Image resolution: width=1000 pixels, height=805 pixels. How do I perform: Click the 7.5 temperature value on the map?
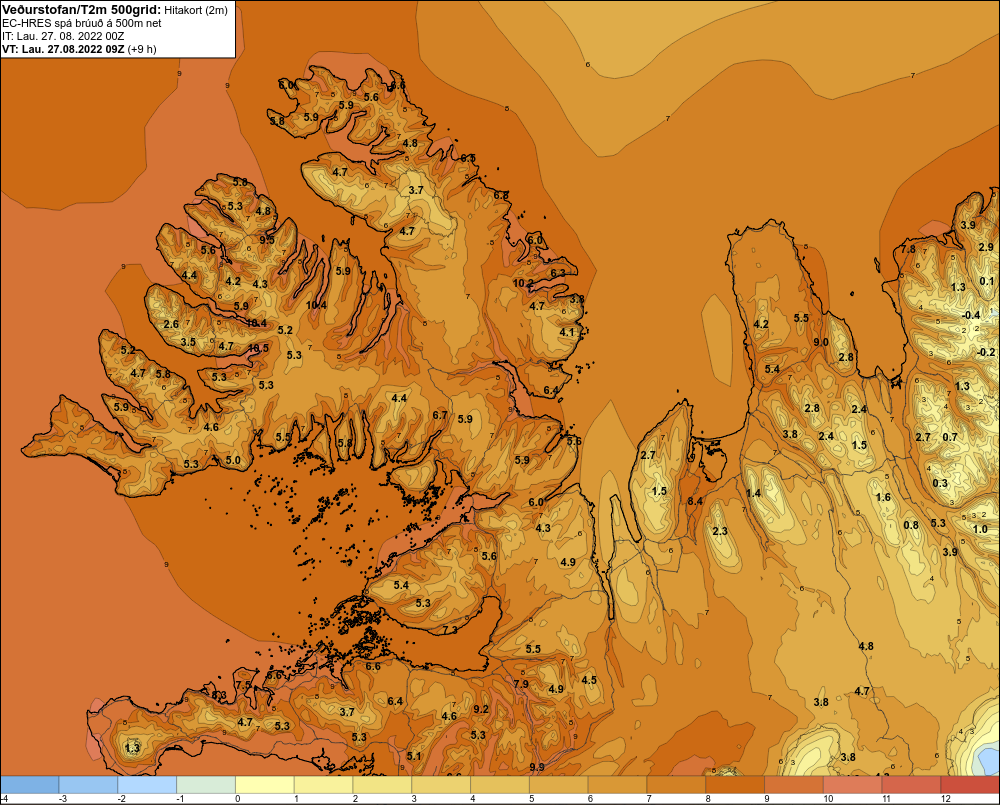243,684
